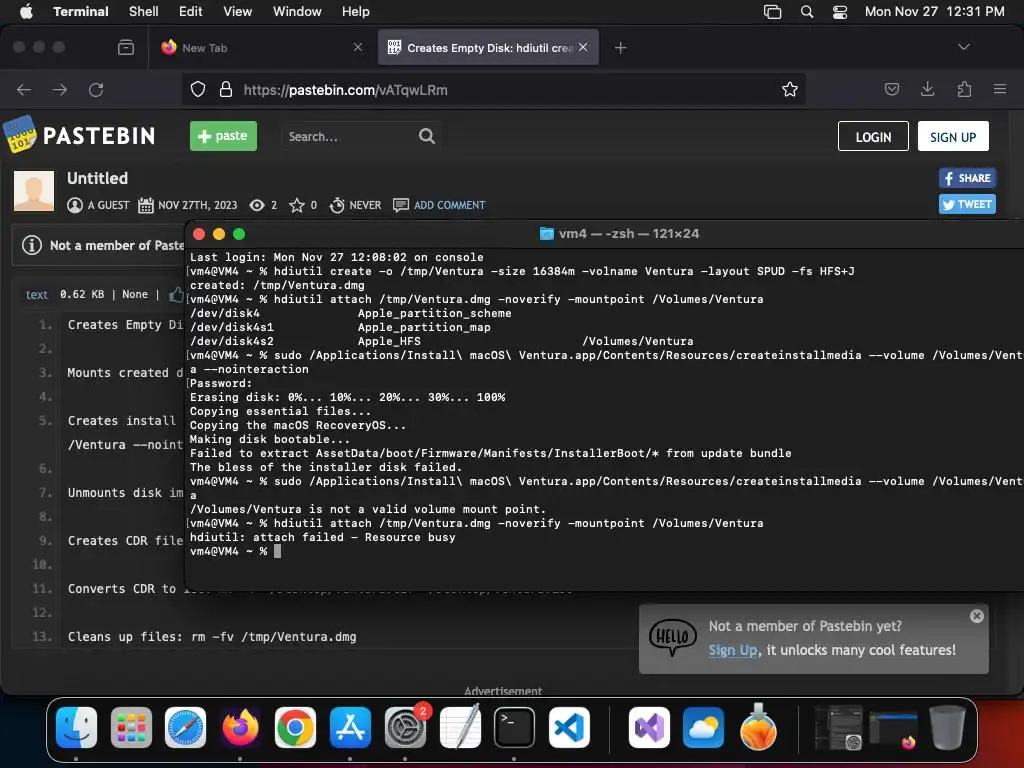Open Finder from the dock
This screenshot has height=768, width=1024.
click(x=76, y=728)
